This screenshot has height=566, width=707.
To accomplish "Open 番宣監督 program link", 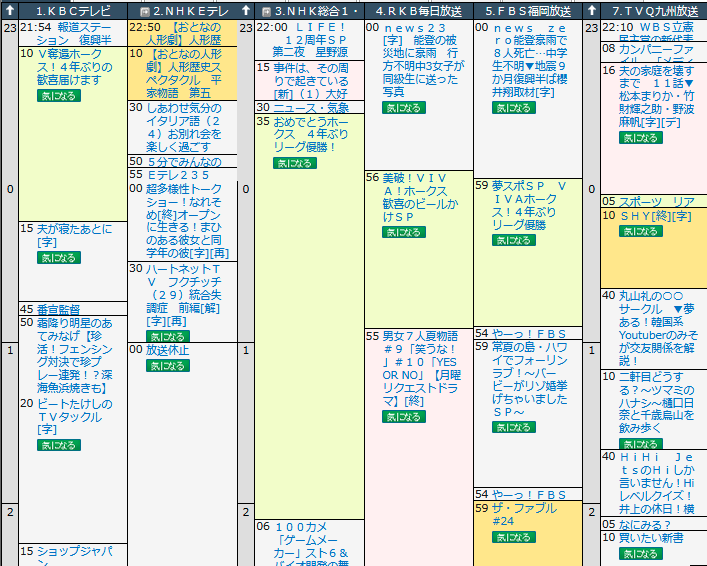I will click(x=58, y=309).
